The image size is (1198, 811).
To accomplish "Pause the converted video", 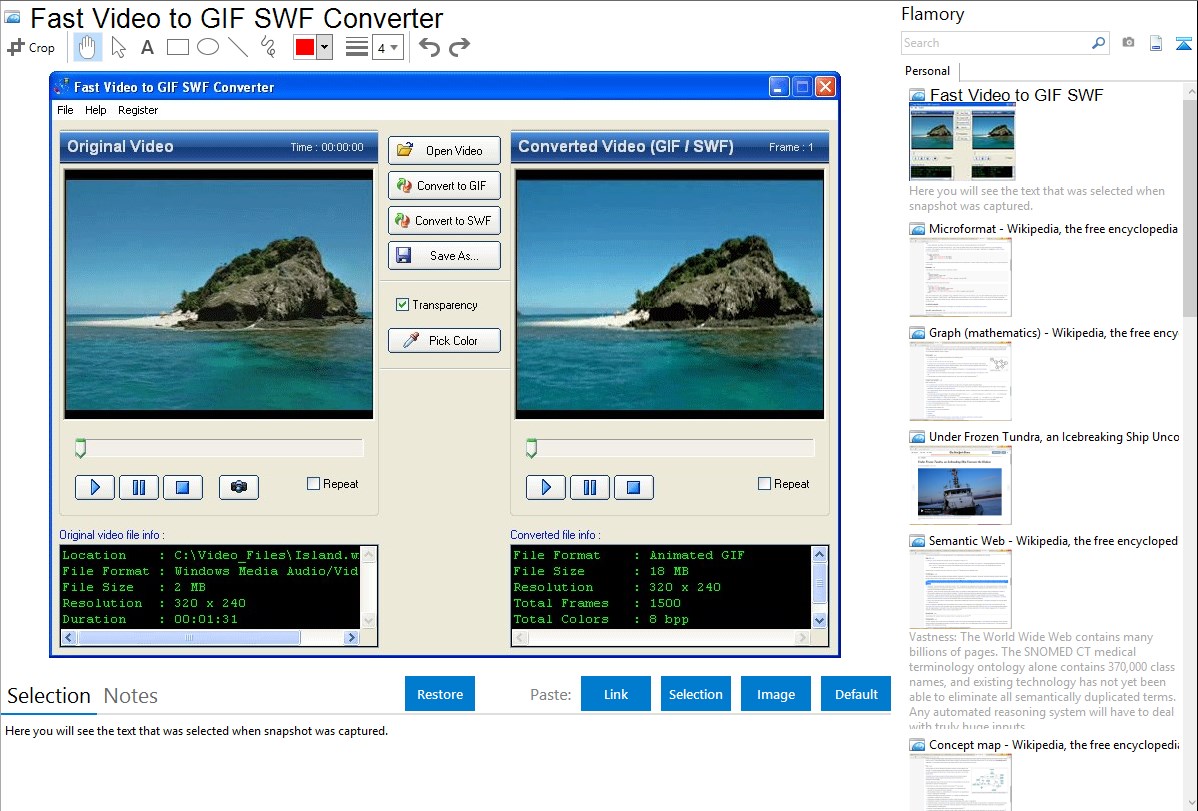I will click(590, 488).
